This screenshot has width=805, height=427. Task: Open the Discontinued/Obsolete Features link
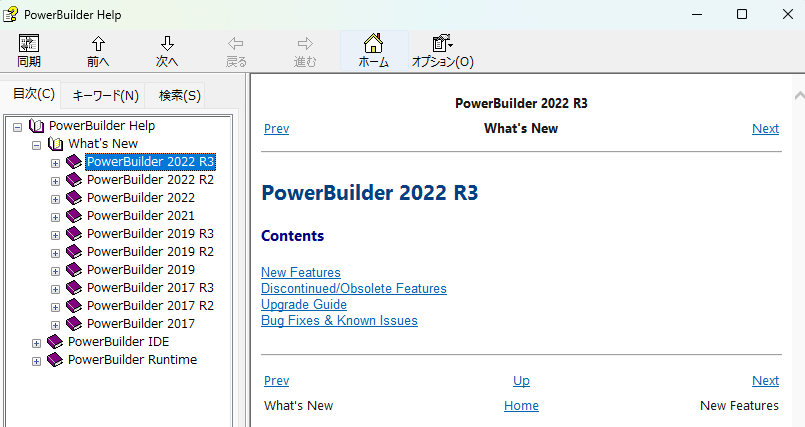click(x=353, y=289)
